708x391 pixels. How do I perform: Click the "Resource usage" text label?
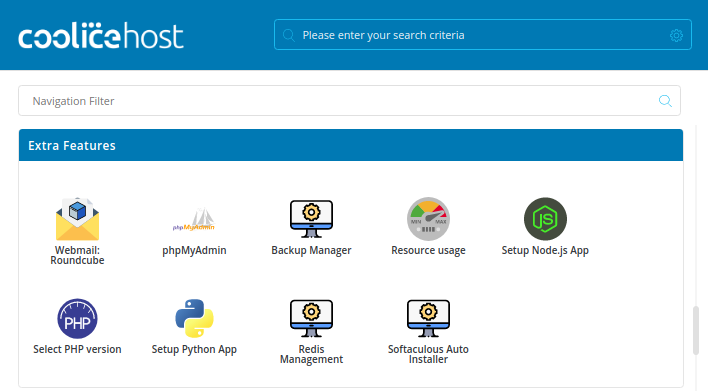point(428,250)
